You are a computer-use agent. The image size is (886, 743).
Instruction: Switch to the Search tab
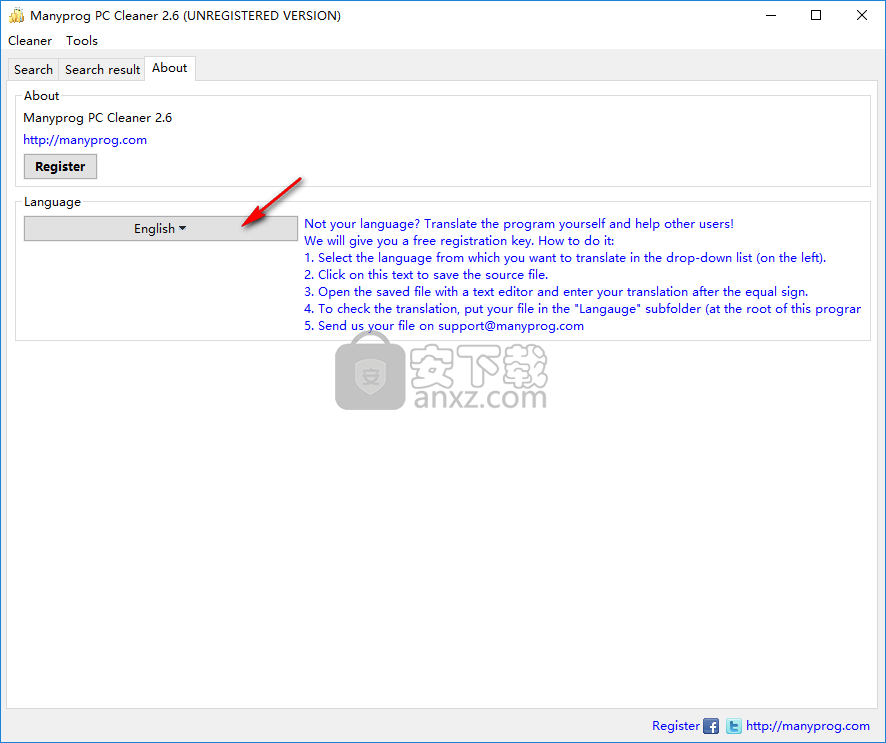tap(33, 69)
